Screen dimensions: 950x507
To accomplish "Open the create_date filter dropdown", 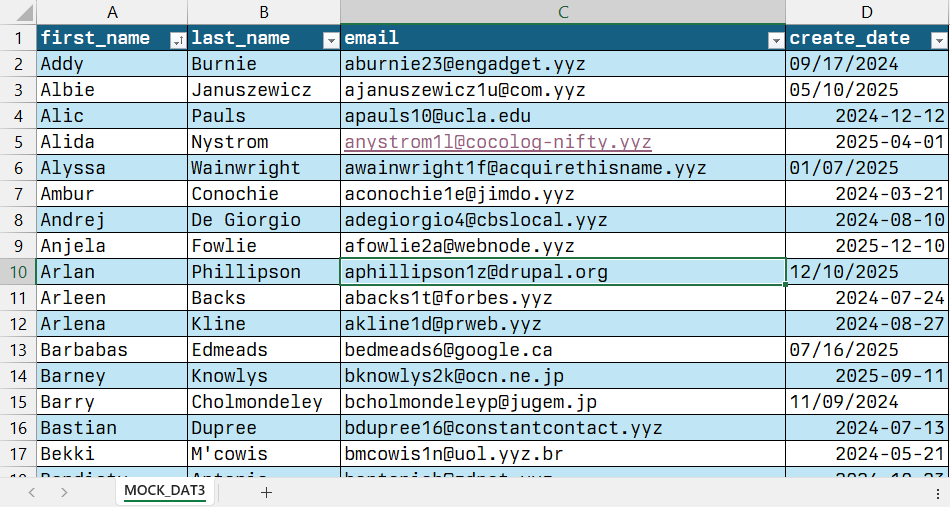I will pos(938,39).
